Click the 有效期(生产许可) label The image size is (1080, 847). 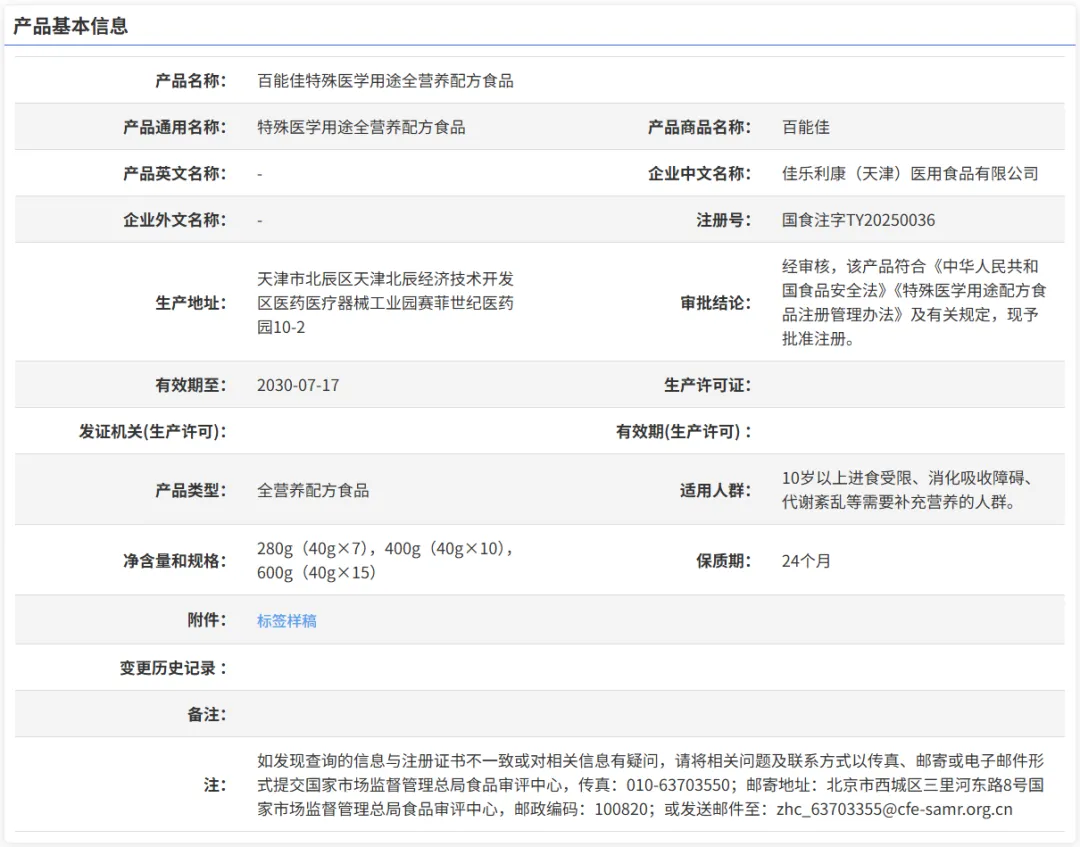(x=684, y=432)
